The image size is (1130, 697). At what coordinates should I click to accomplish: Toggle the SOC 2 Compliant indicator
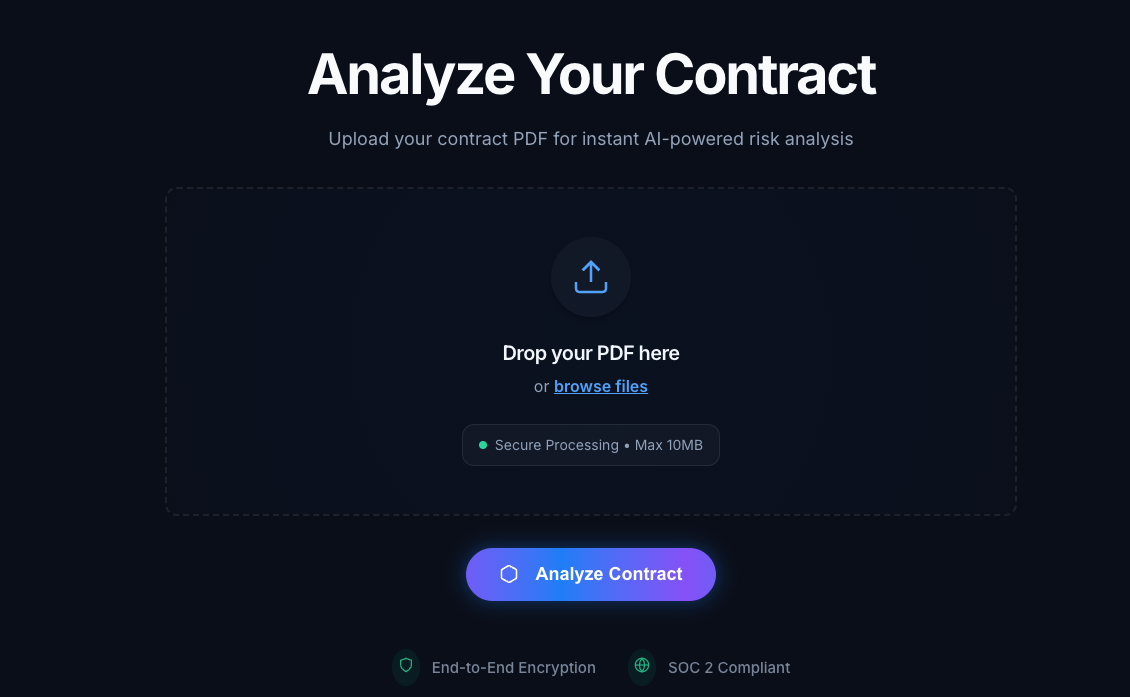[709, 666]
